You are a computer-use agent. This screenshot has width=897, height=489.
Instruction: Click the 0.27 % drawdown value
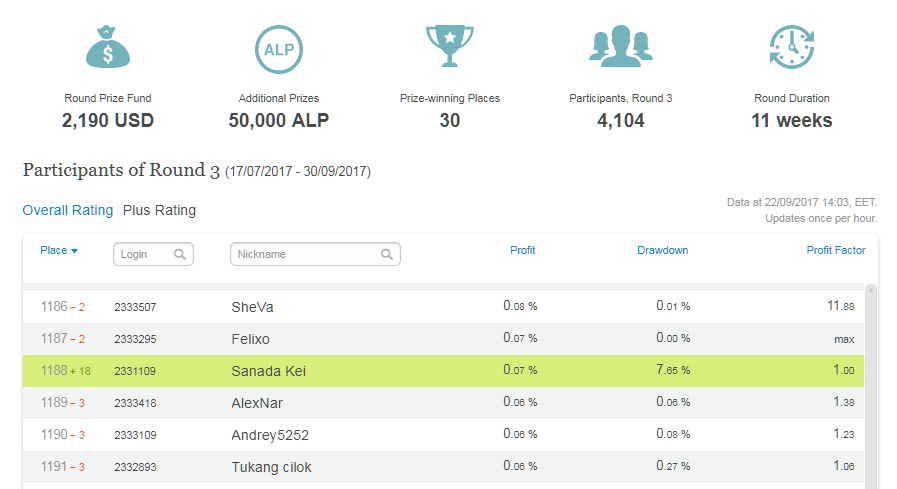[673, 466]
